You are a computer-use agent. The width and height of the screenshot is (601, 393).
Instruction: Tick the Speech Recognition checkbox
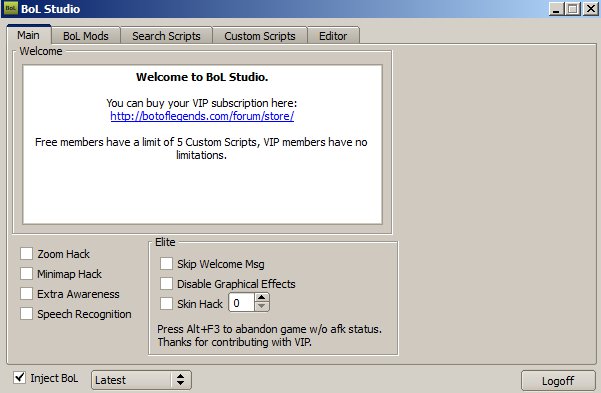click(x=26, y=314)
